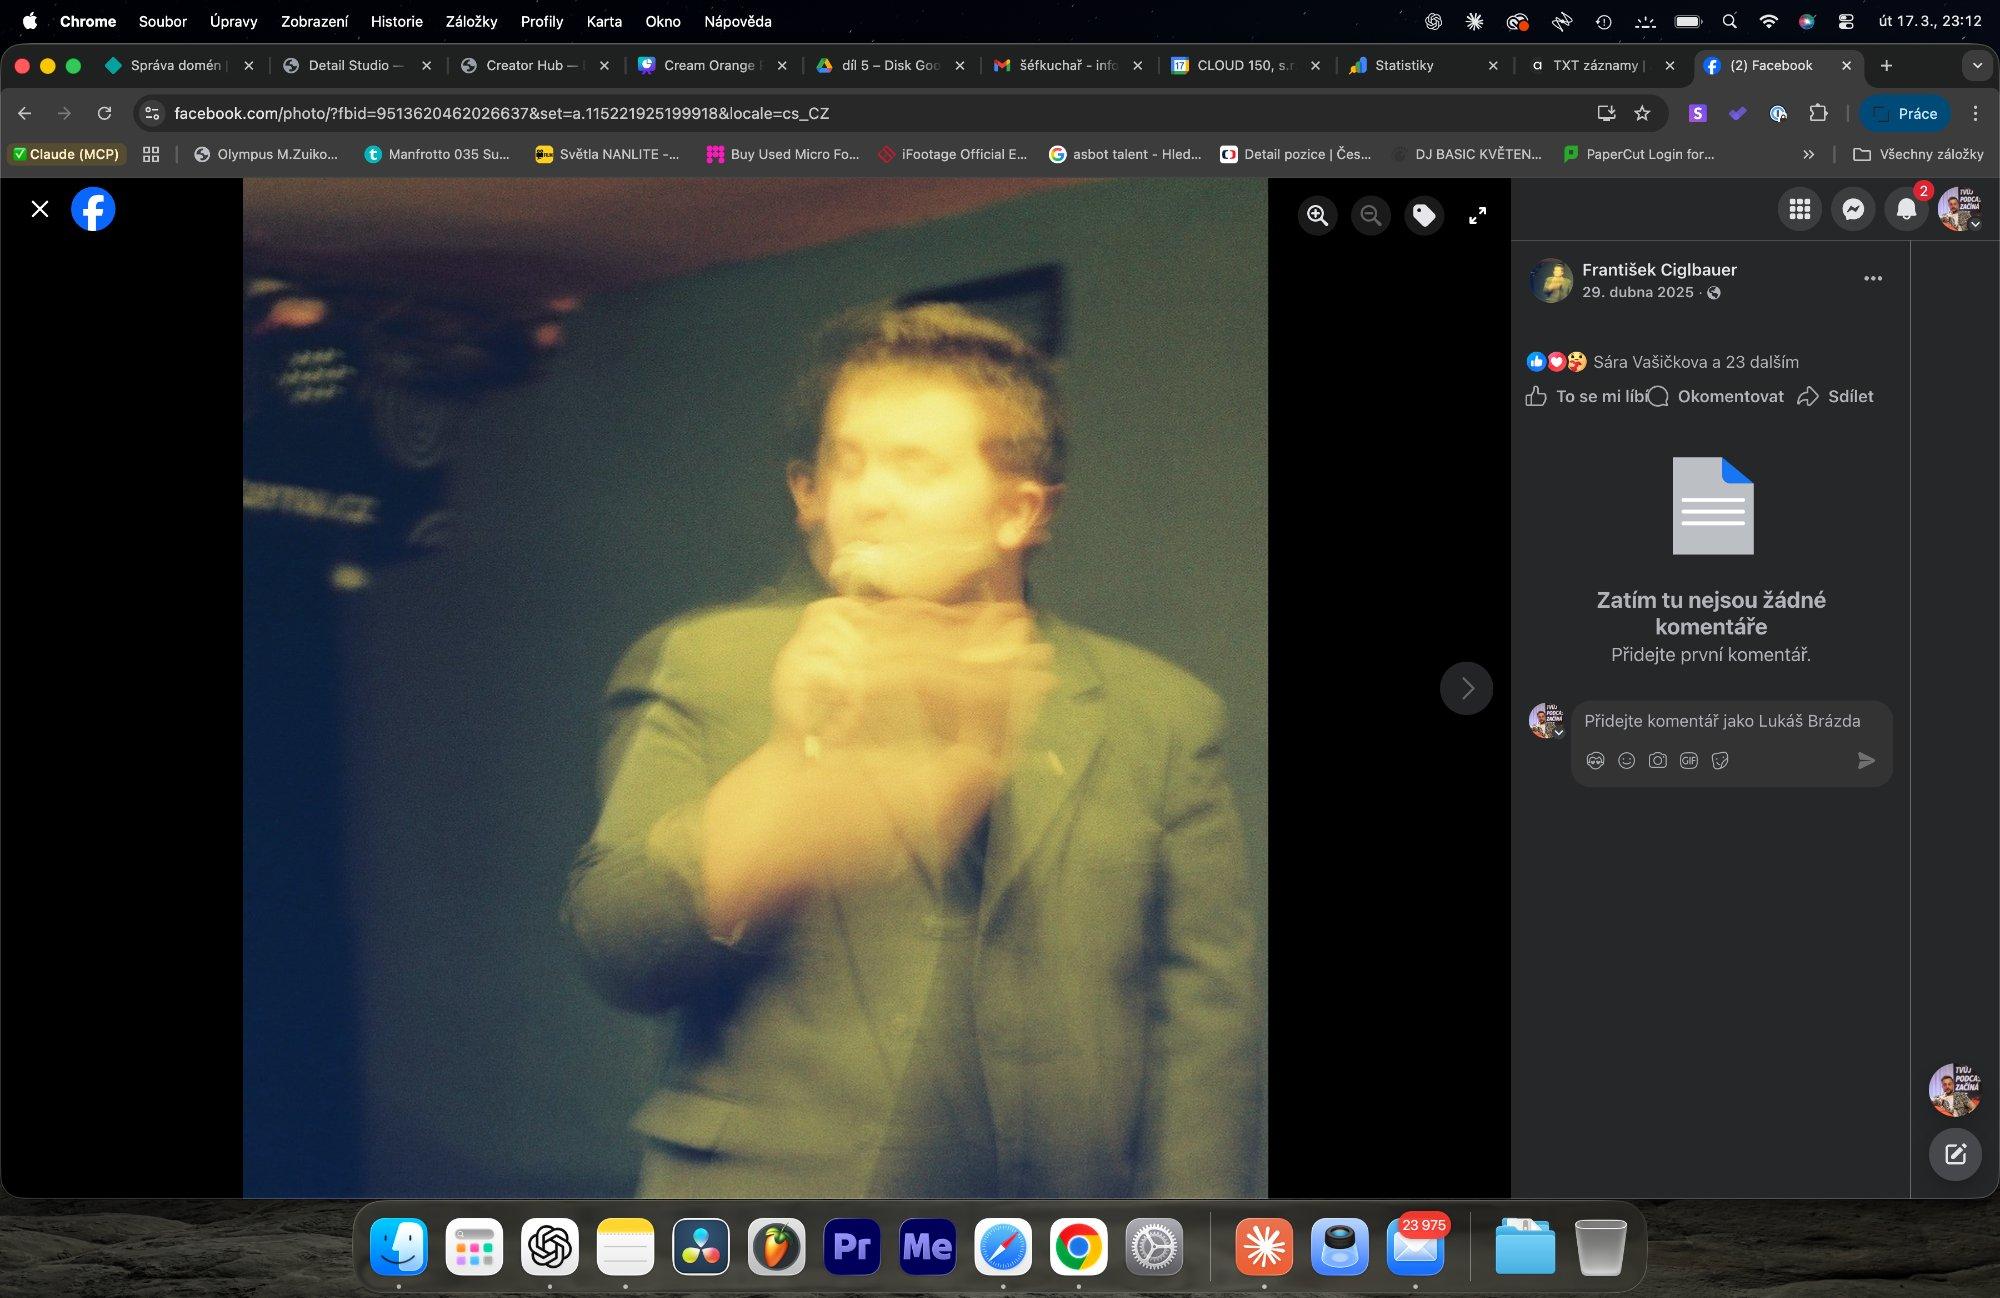The width and height of the screenshot is (2000, 1298).
Task: Enter fullscreen photo view
Action: click(x=1477, y=215)
